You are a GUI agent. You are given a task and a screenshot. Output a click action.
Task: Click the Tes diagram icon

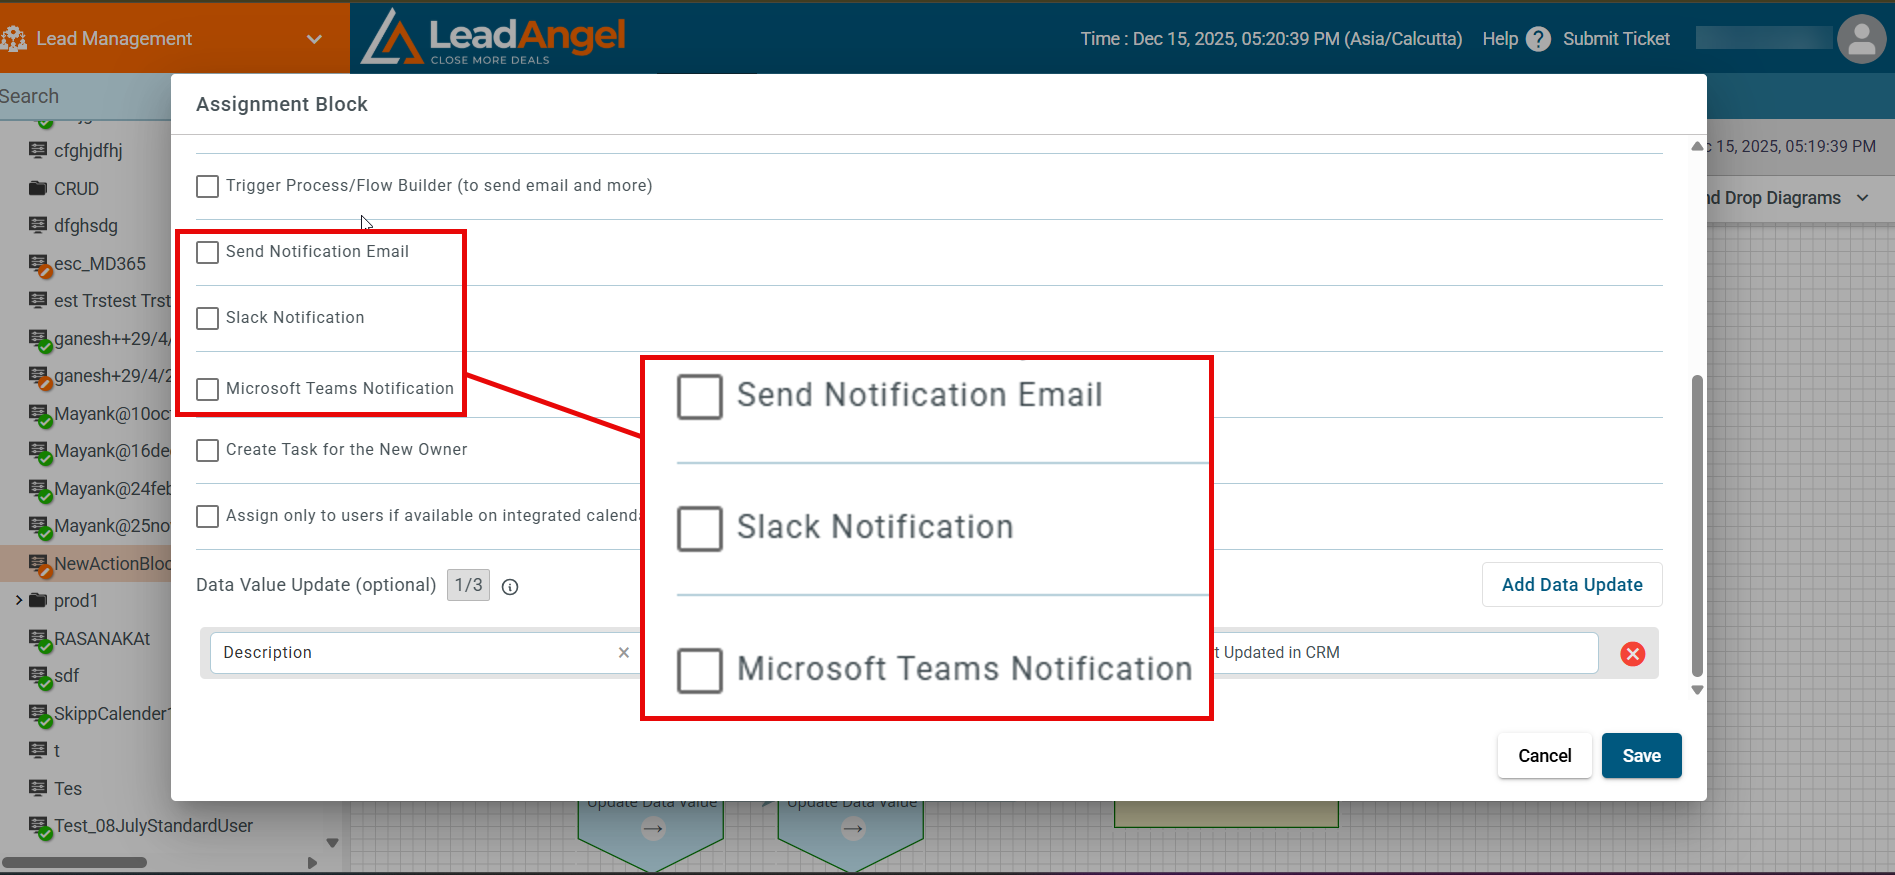(x=38, y=788)
